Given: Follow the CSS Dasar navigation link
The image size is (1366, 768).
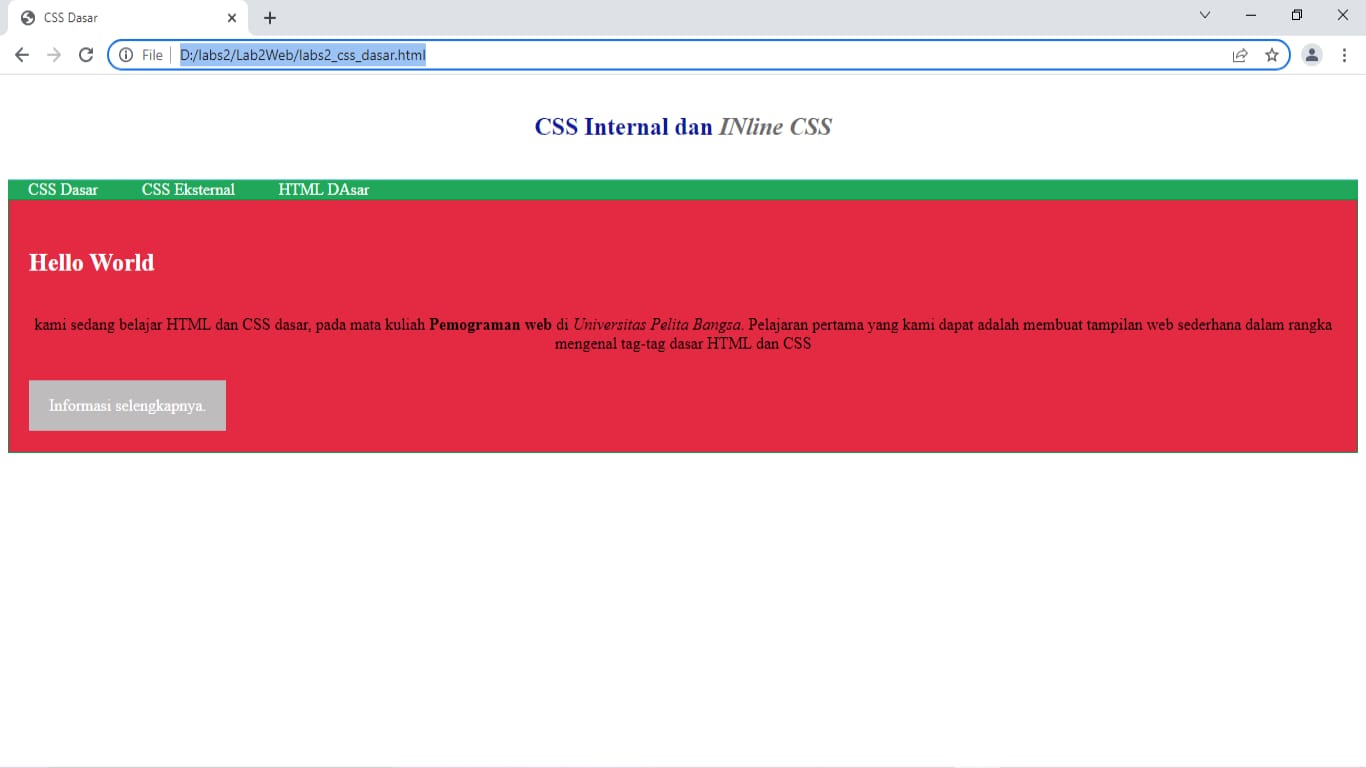Looking at the screenshot, I should pos(63,189).
